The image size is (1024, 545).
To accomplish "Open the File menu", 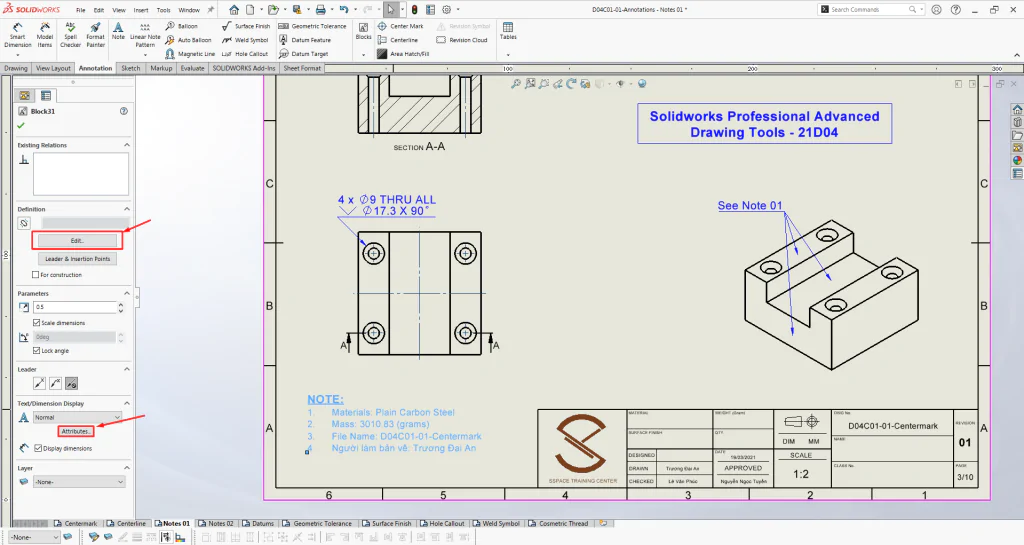I will click(x=81, y=10).
